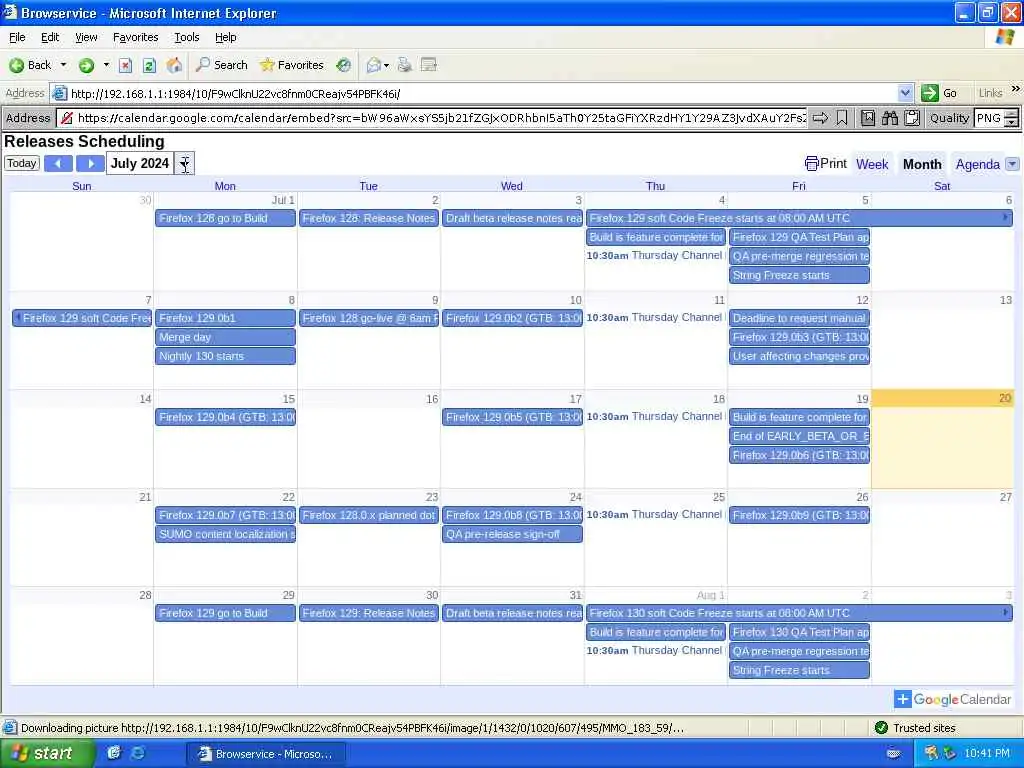
Task: Open the Firefox 129 go to Build event
Action: [225, 613]
